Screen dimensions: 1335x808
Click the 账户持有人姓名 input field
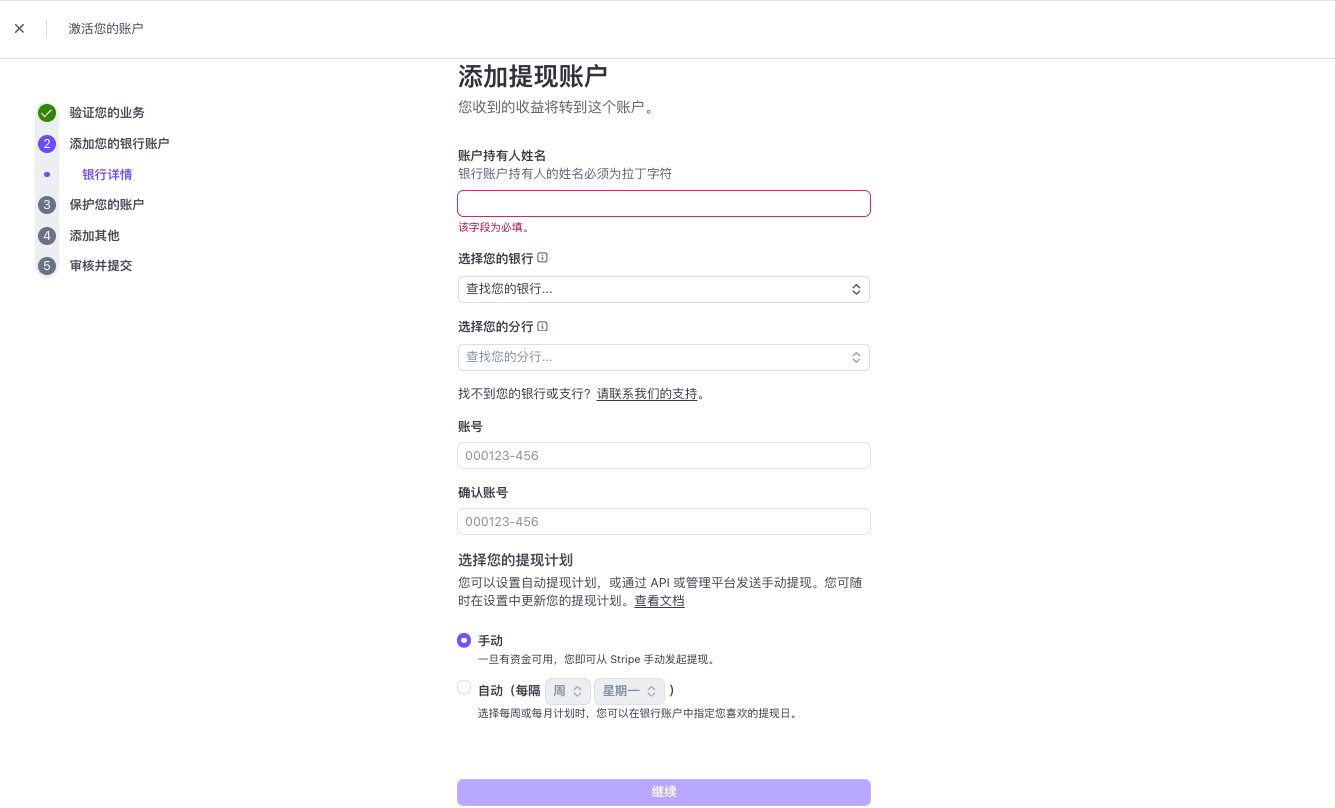[663, 203]
